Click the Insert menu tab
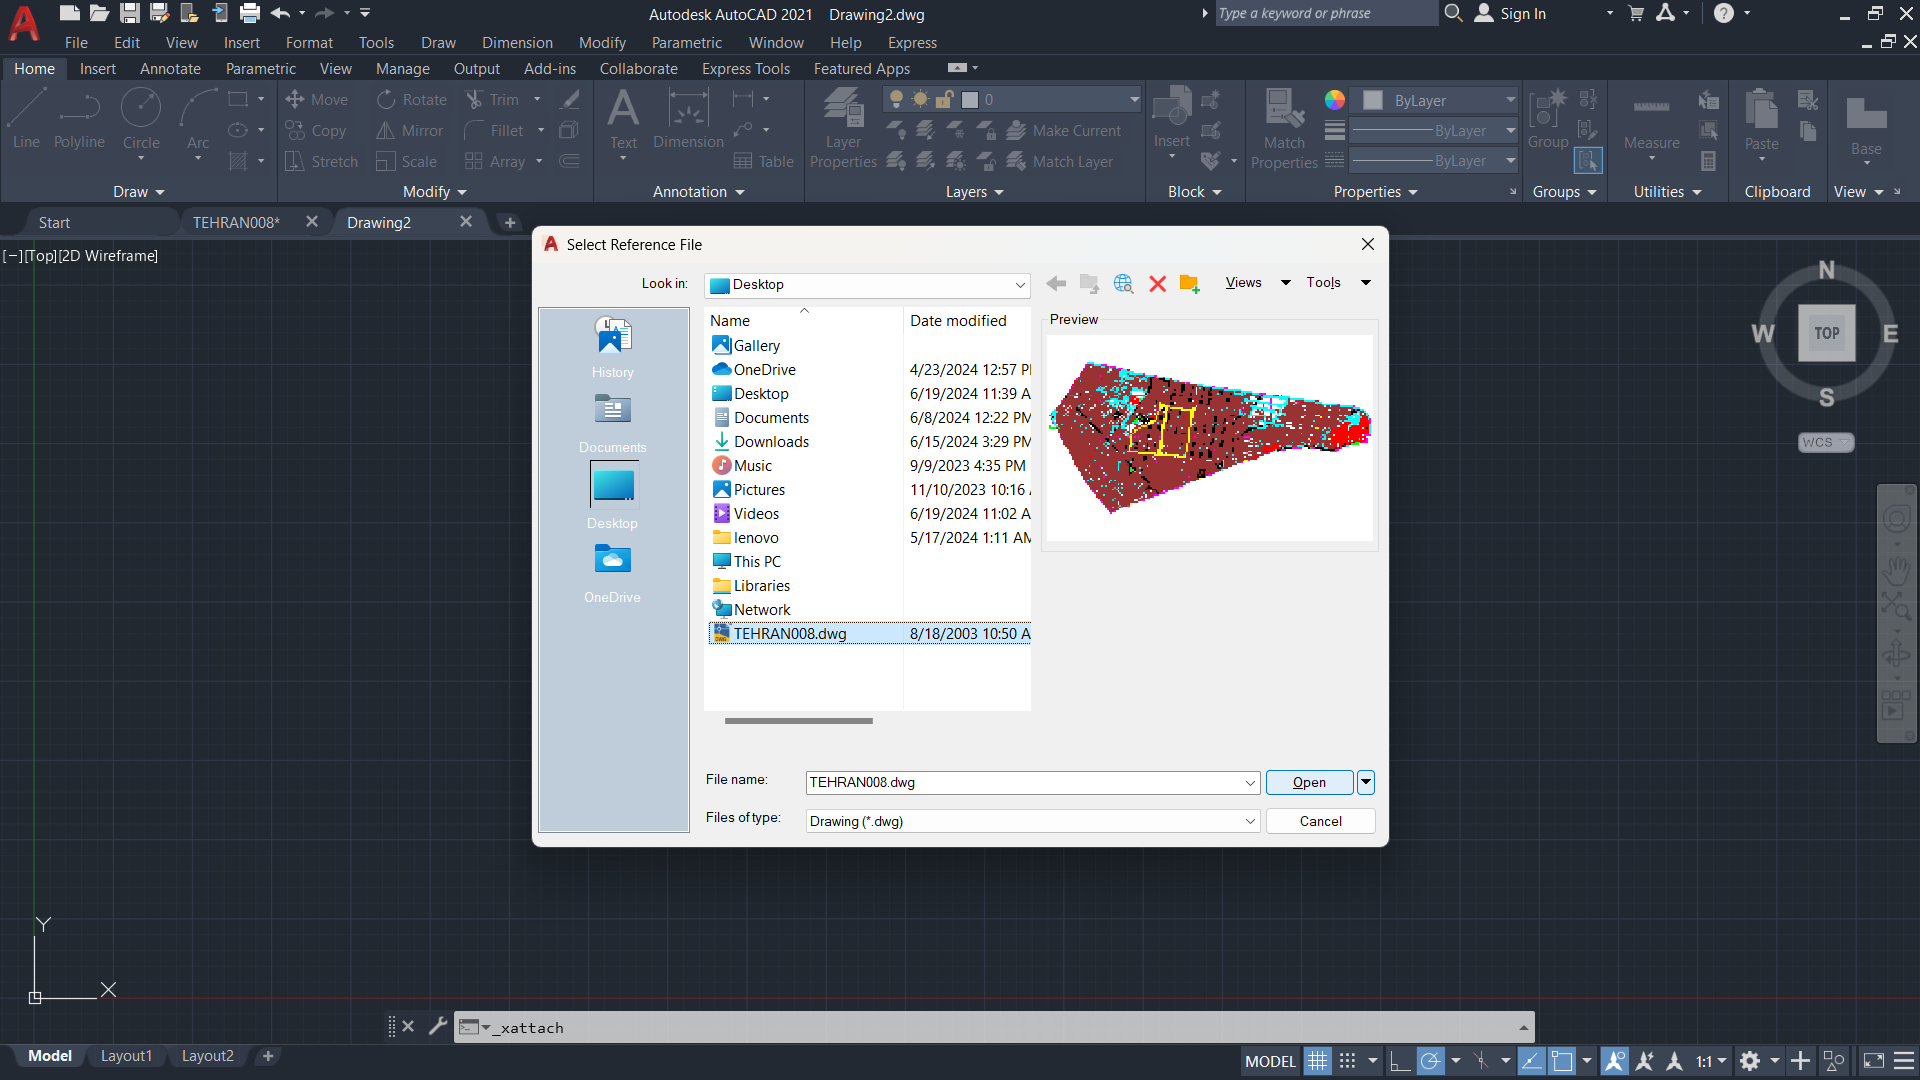 click(241, 42)
